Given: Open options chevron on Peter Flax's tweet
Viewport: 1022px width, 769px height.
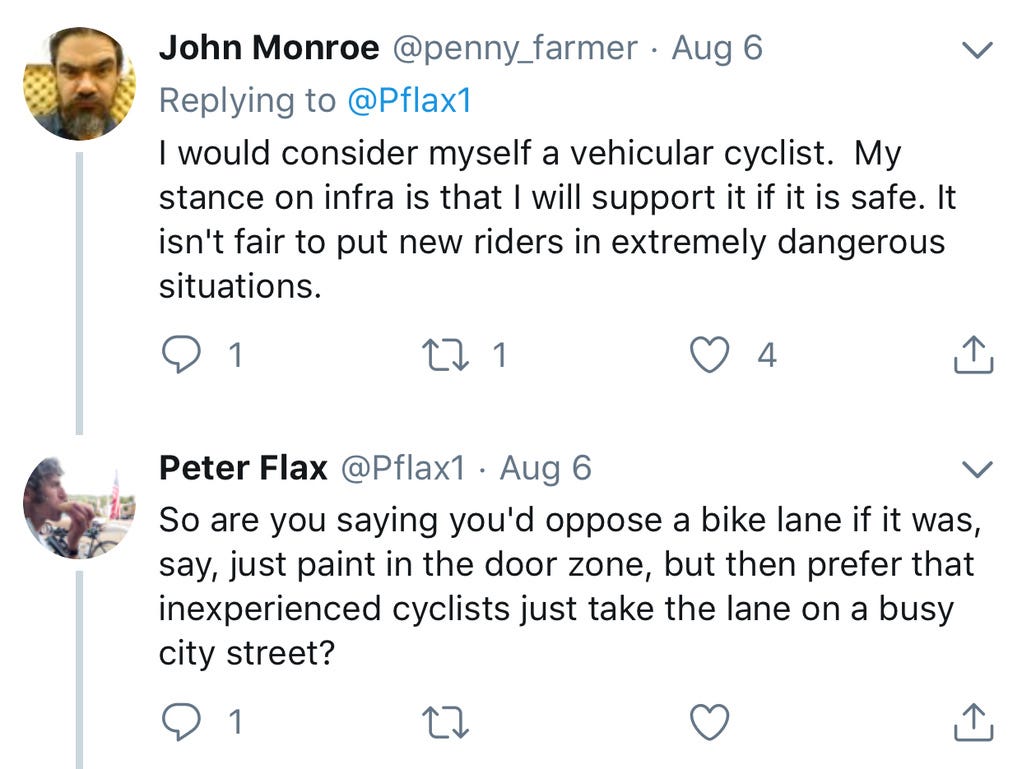Looking at the screenshot, I should [976, 469].
